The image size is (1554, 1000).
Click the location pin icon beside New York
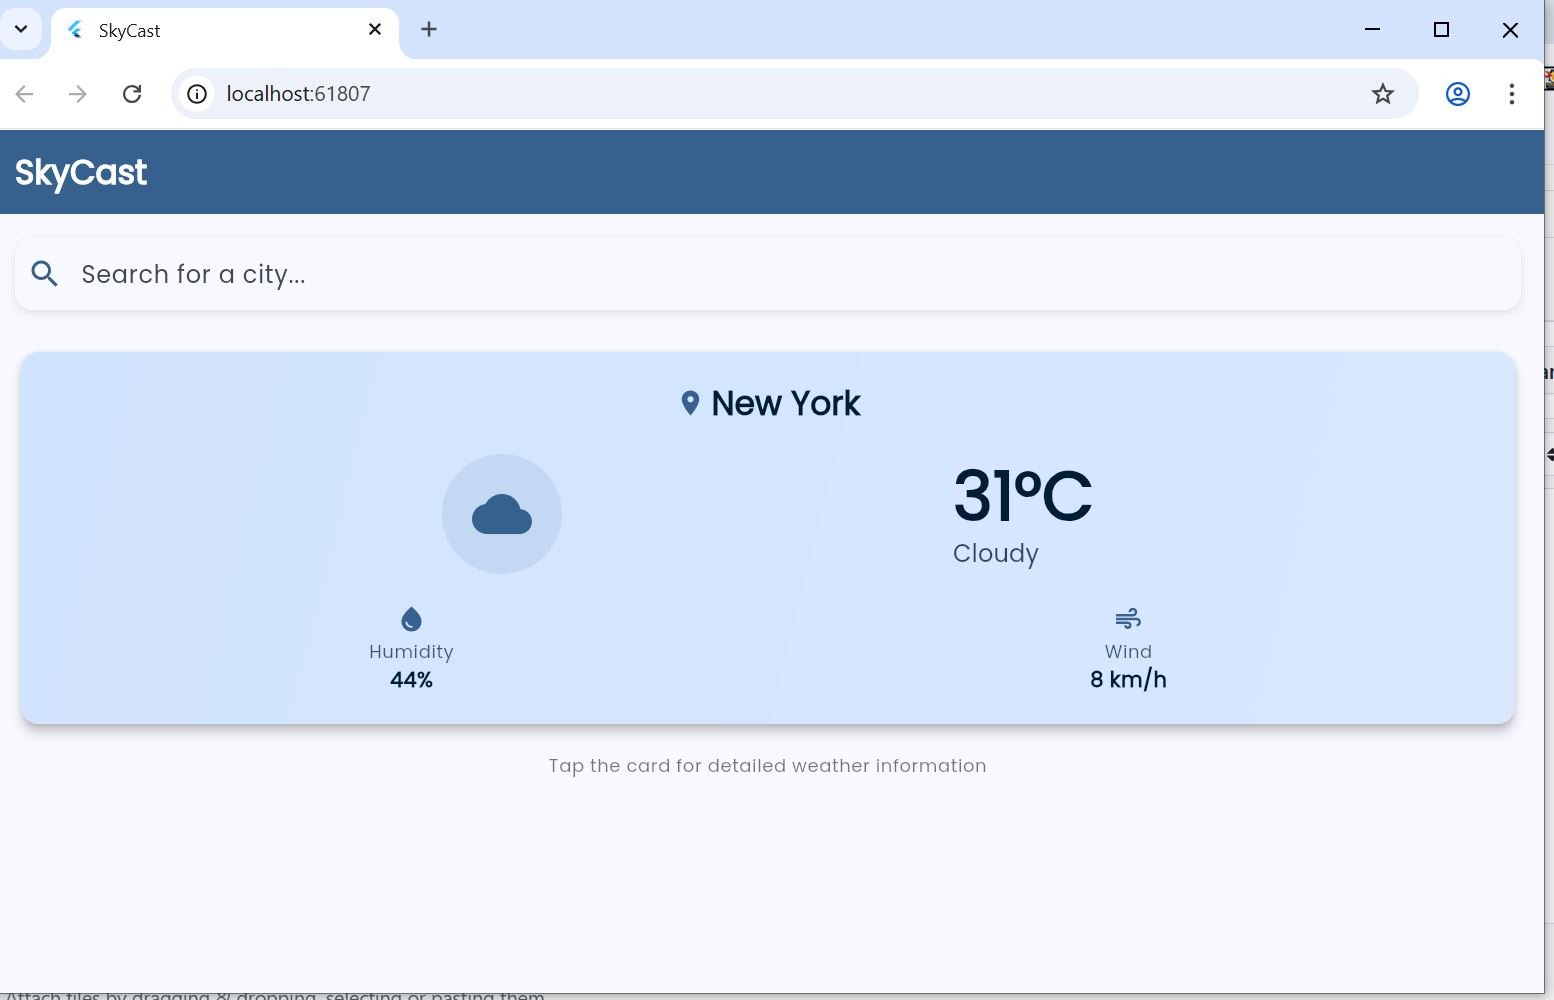(x=690, y=403)
